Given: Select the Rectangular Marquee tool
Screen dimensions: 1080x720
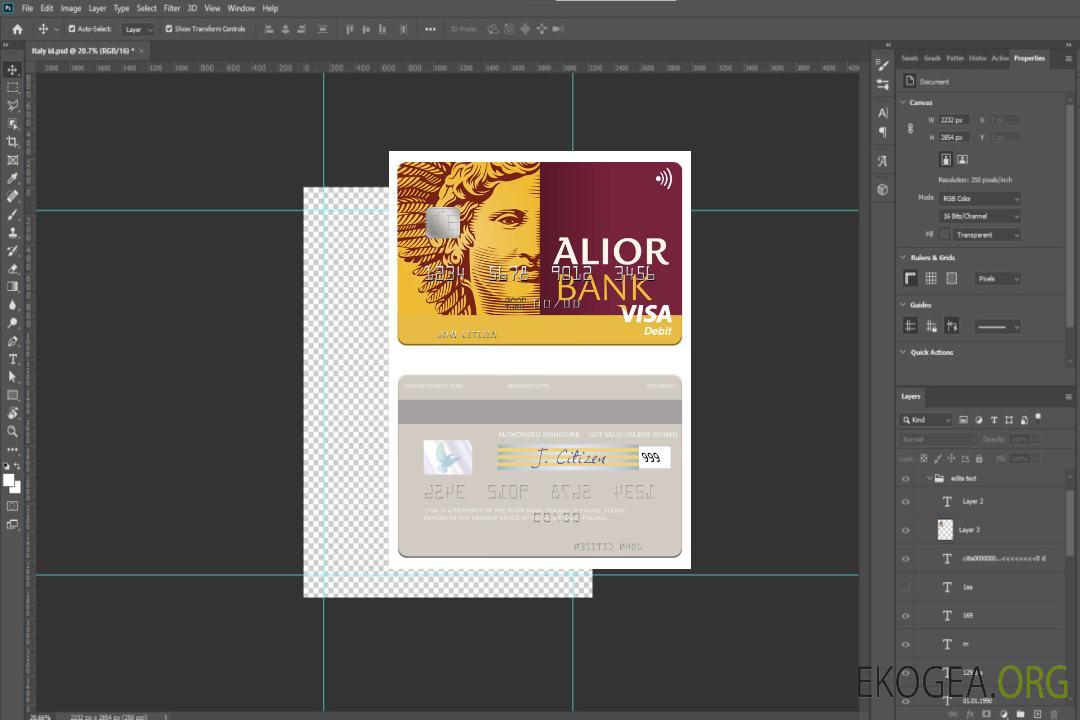Looking at the screenshot, I should click(12, 88).
